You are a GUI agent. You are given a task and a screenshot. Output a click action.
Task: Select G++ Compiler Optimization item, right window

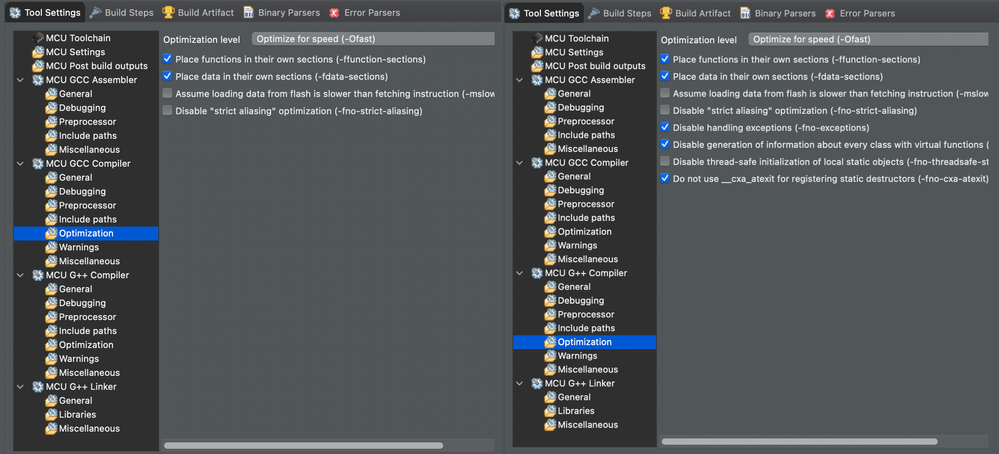point(584,342)
